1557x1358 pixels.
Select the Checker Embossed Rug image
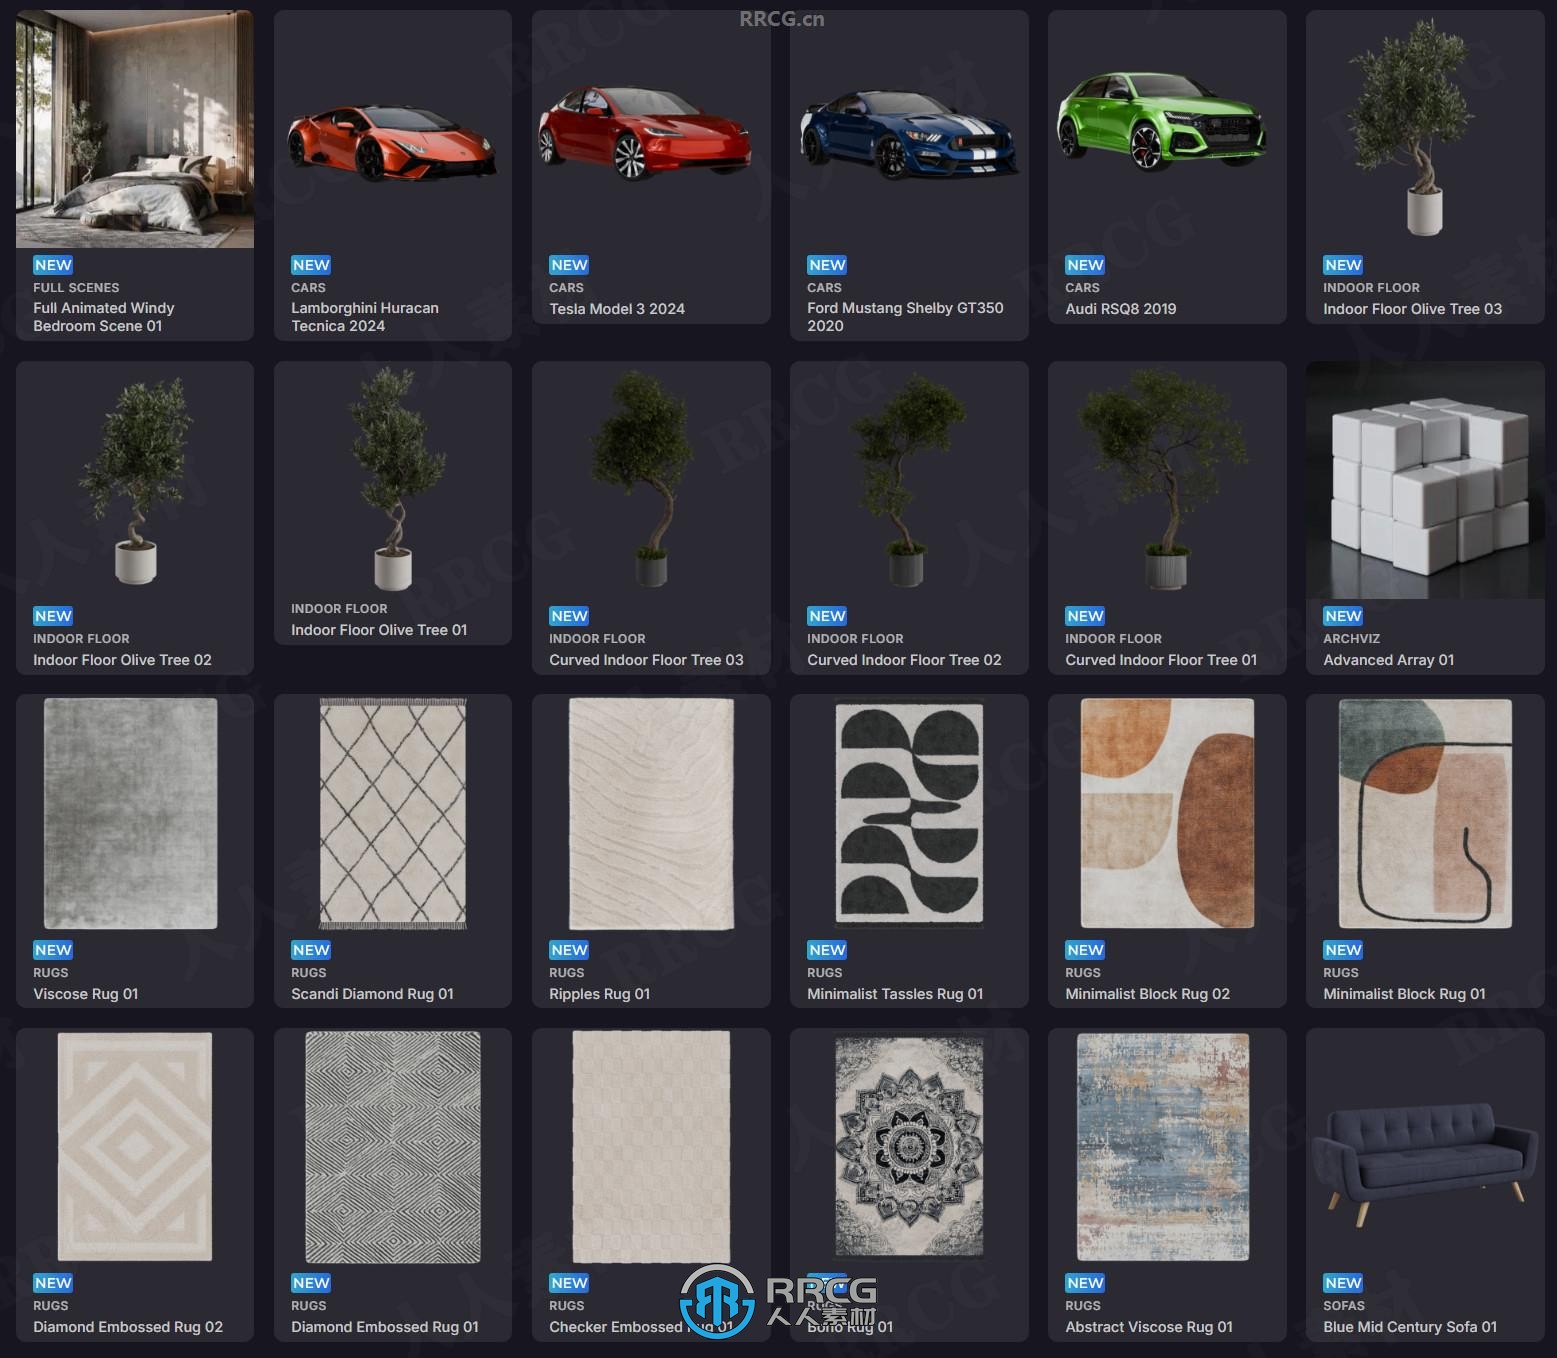[651, 1147]
